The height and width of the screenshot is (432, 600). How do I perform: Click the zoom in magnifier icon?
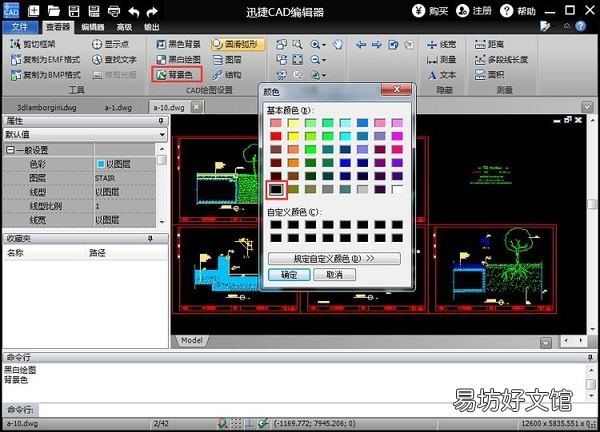coord(315,44)
